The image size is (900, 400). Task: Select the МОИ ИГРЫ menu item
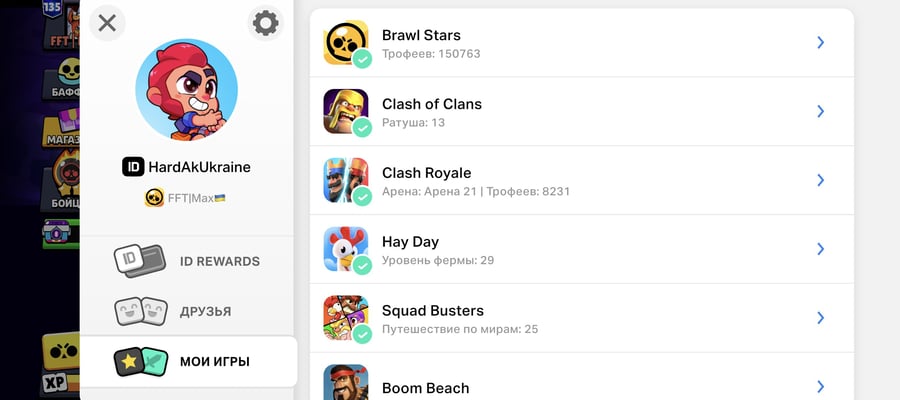(x=188, y=362)
